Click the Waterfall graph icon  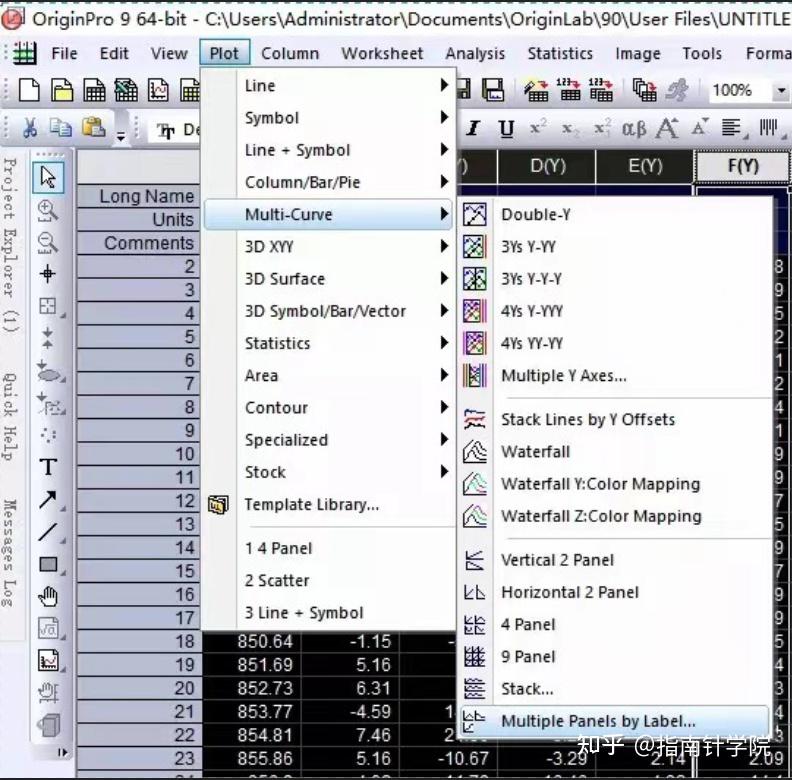pos(475,452)
